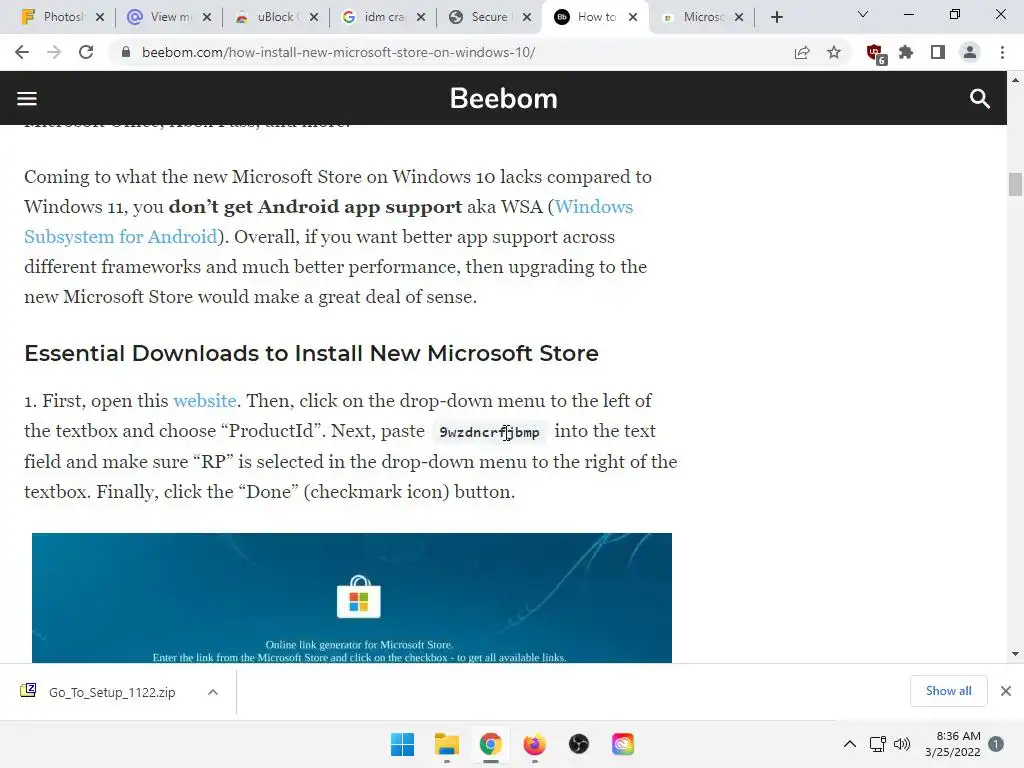Open the 'website' link in step 1

point(204,400)
